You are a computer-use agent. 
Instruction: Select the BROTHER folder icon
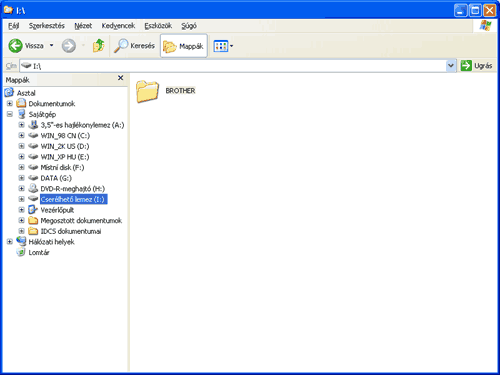pyautogui.click(x=147, y=91)
